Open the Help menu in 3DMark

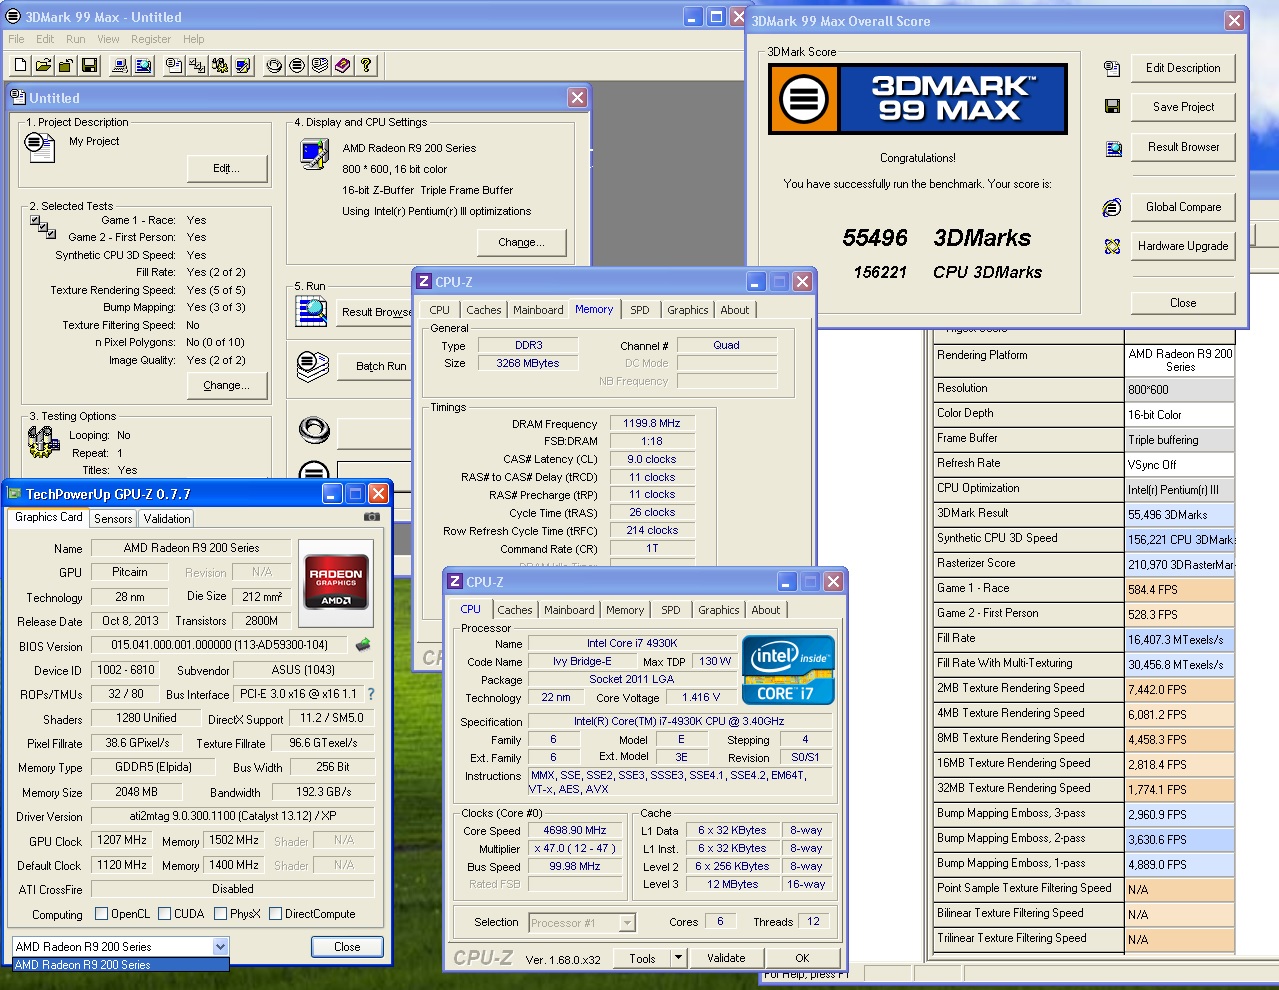194,39
